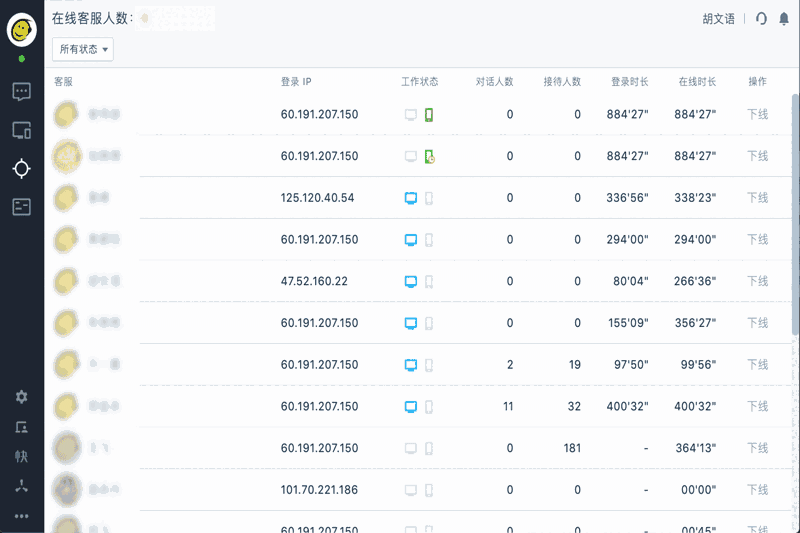
Task: Click the 在线时长 column header
Action: coord(697,82)
